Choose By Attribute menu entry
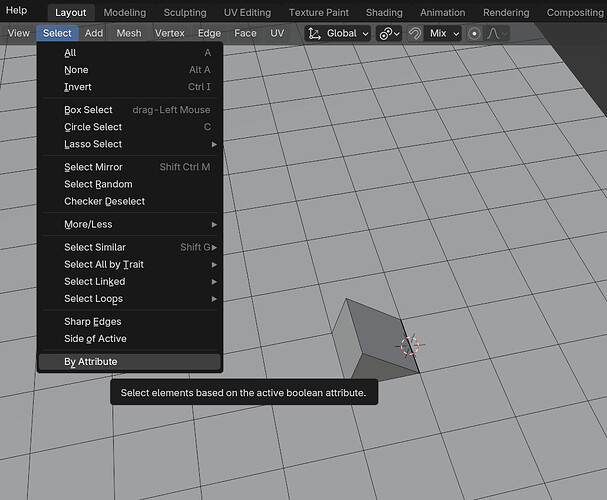Image resolution: width=607 pixels, height=500 pixels. pyautogui.click(x=130, y=362)
